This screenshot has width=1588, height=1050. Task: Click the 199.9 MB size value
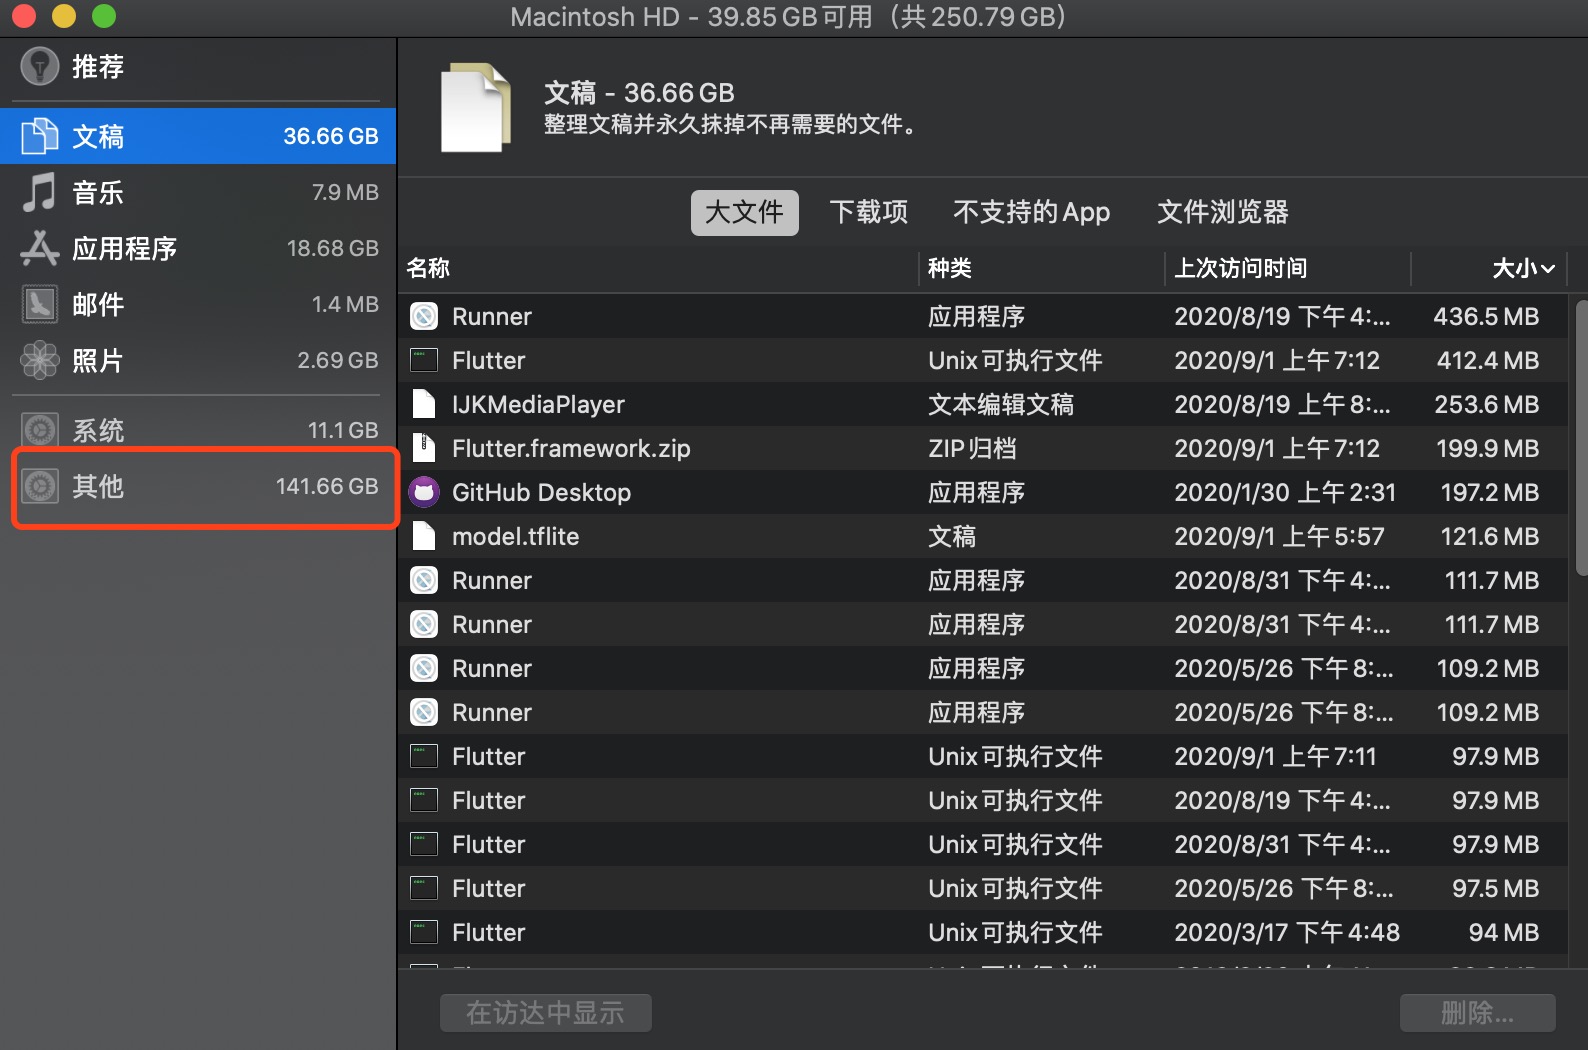click(x=1487, y=448)
